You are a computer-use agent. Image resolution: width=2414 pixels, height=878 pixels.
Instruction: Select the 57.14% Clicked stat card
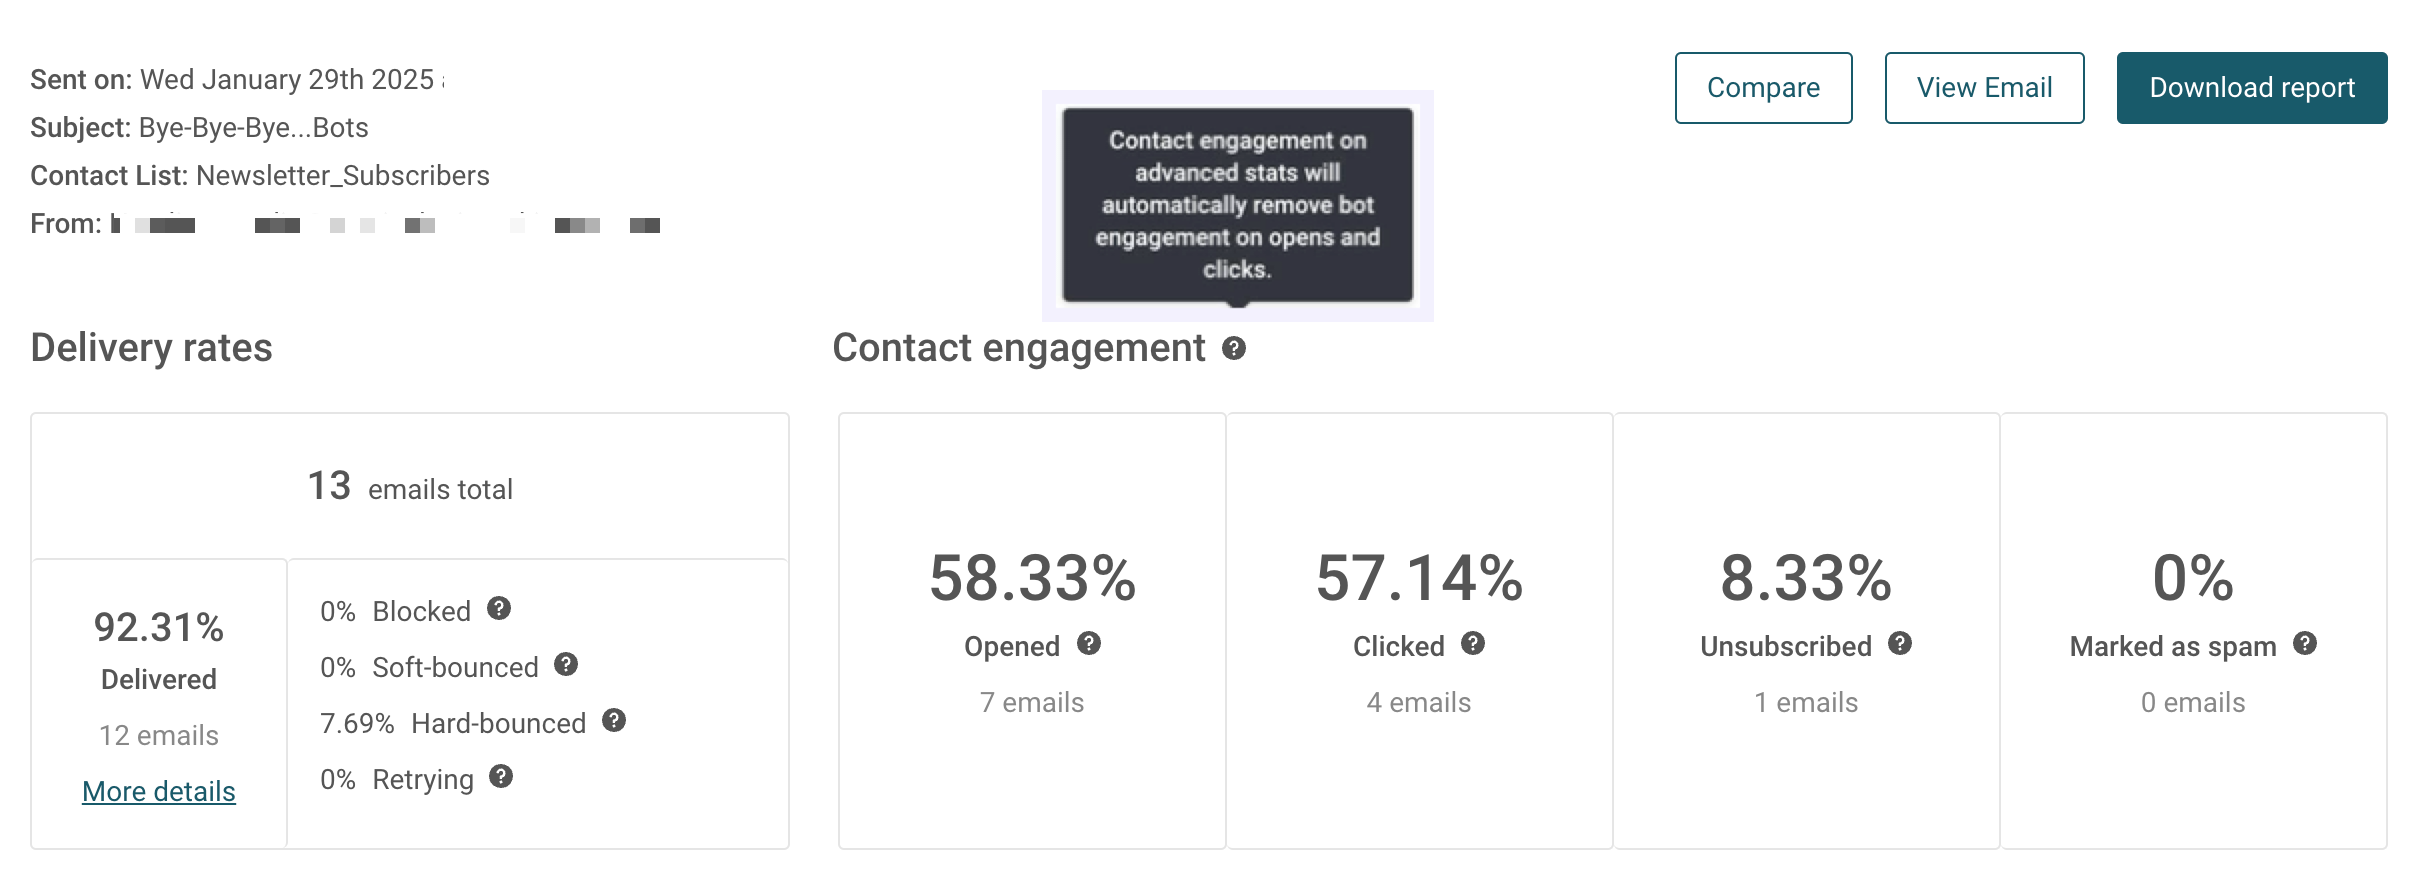coord(1419,631)
